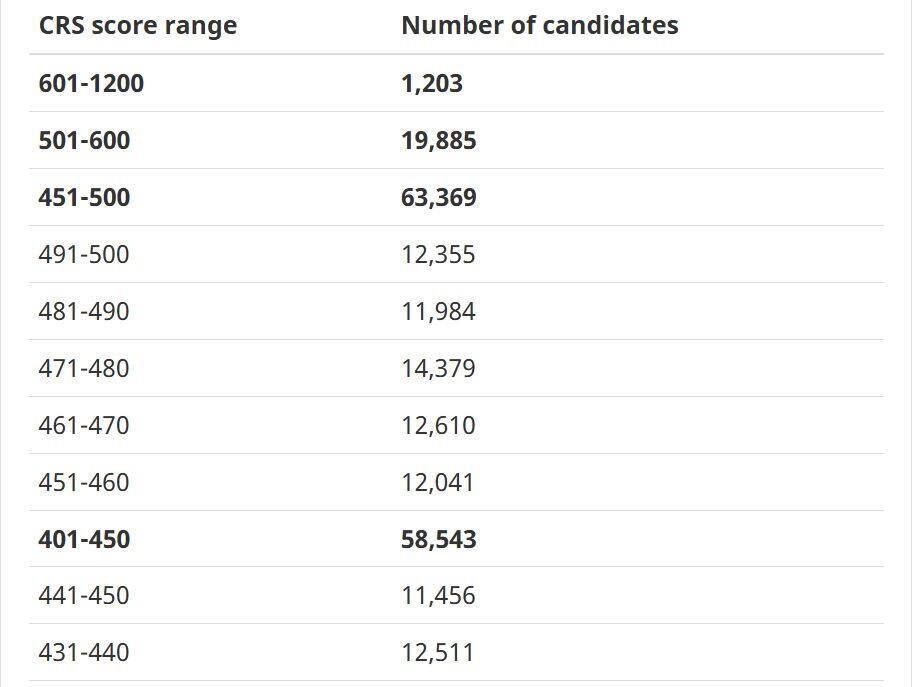Screen dimensions: 912x687
Task: Select the 12,610 candidates value
Action: (438, 426)
